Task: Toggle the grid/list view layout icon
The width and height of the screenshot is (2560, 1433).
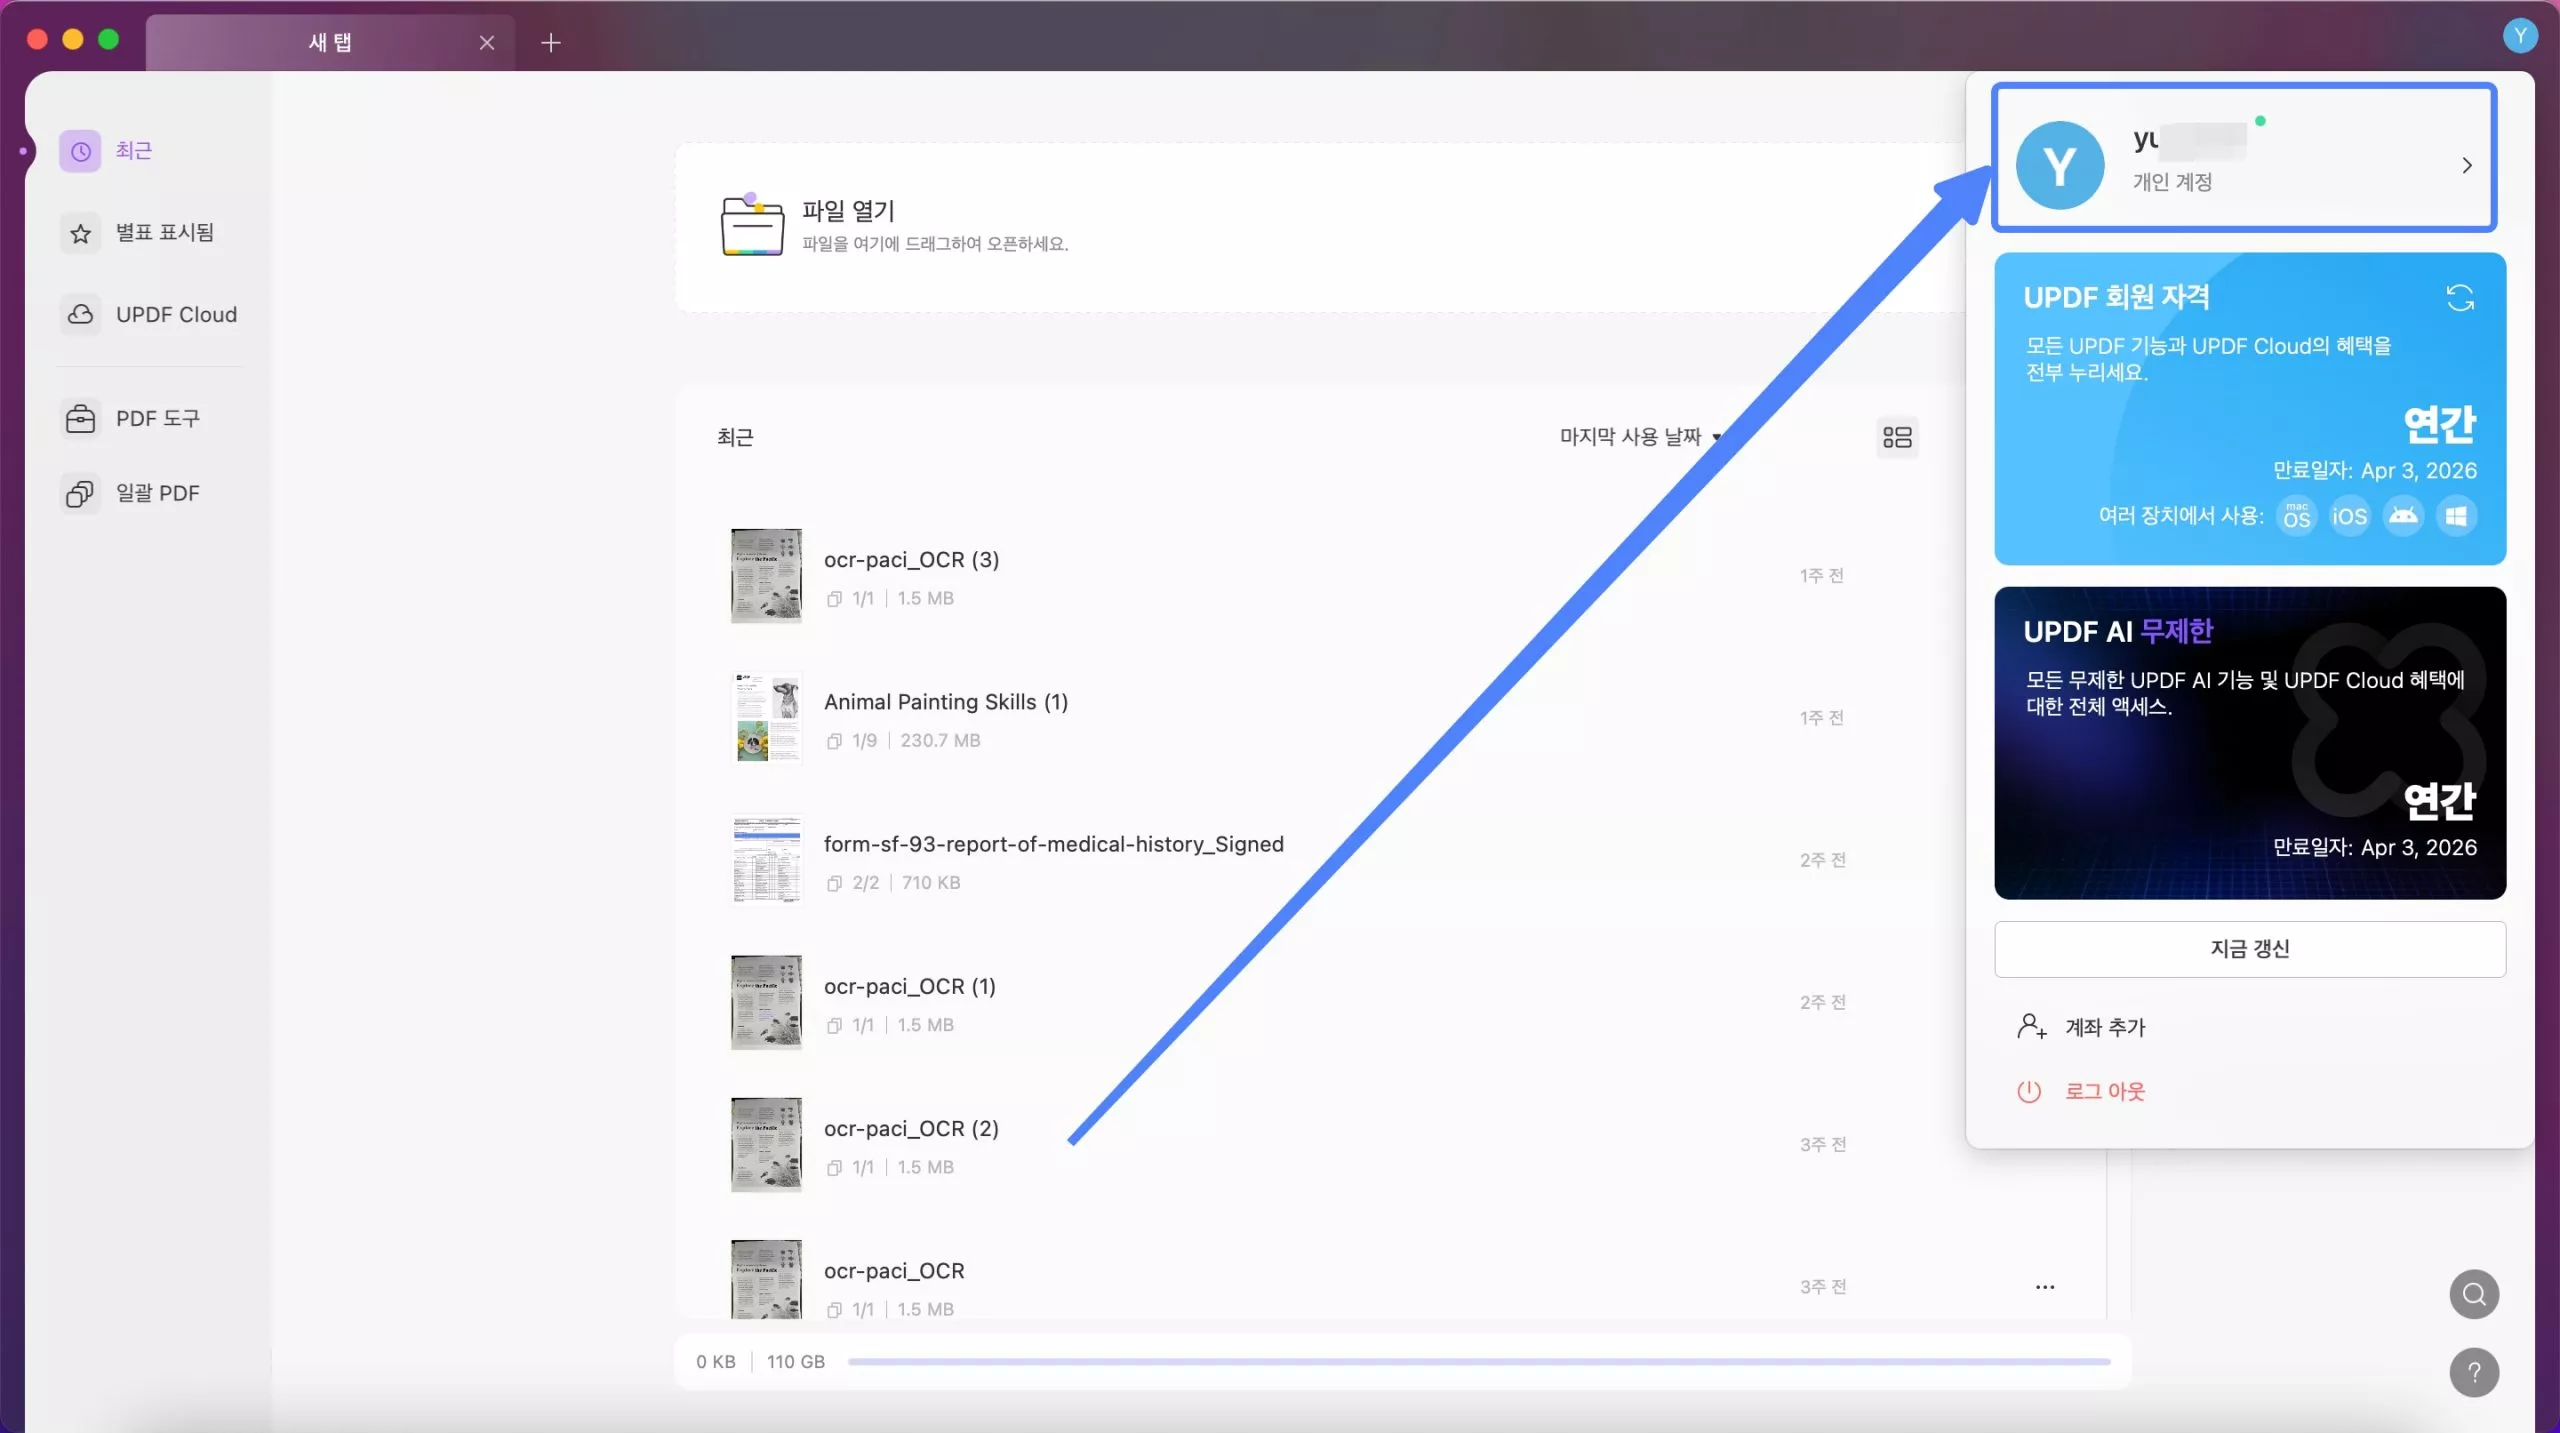Action: click(x=1897, y=437)
